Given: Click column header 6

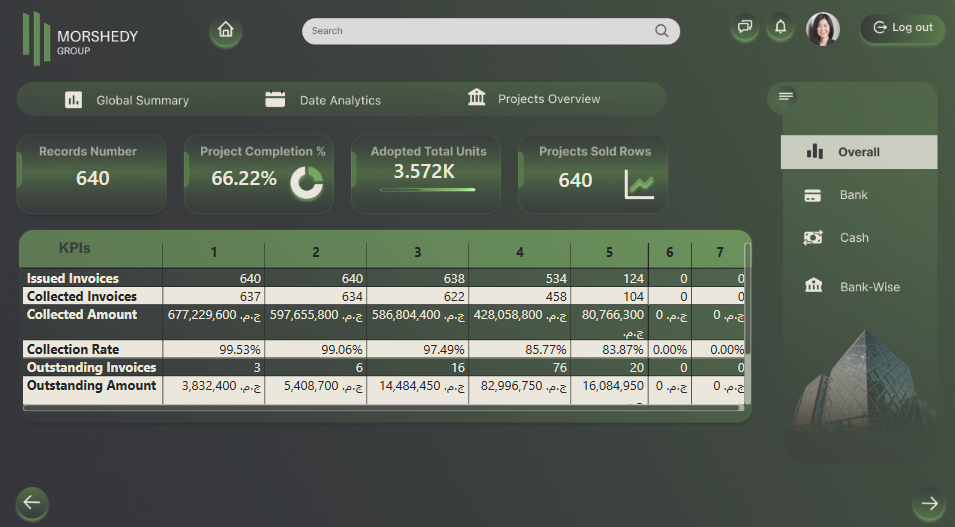Looking at the screenshot, I should tap(669, 252).
